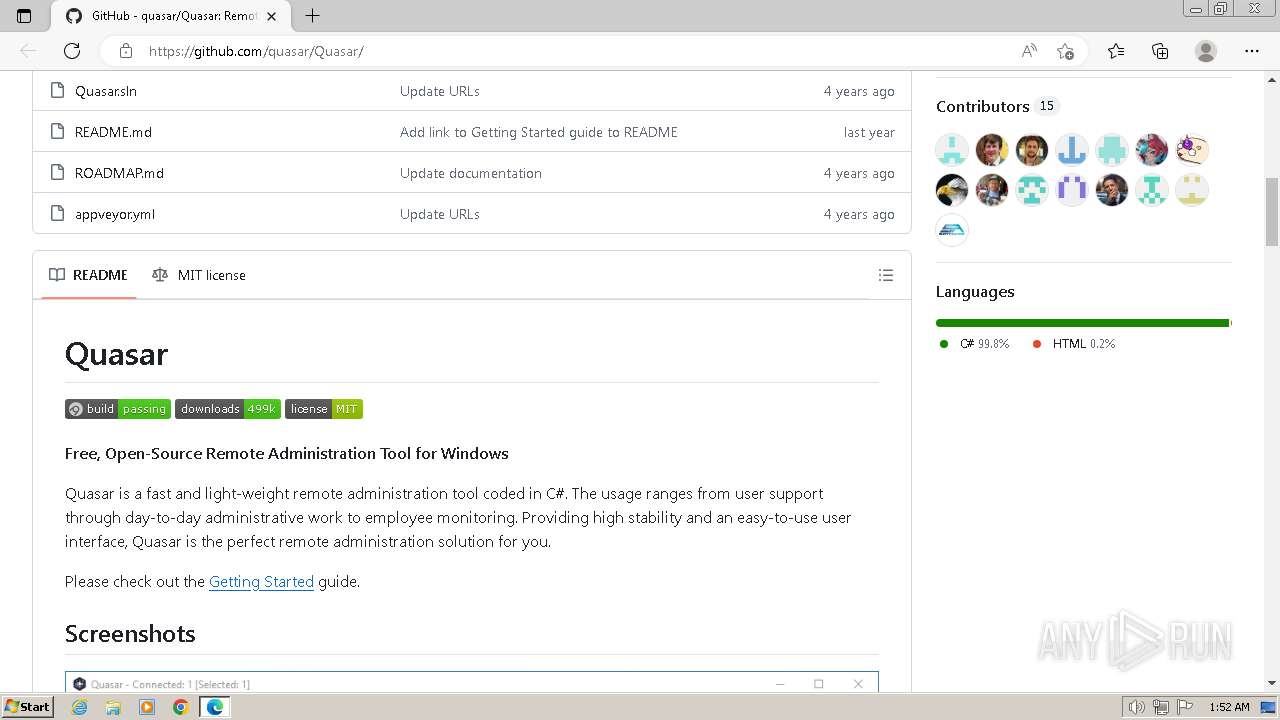Image resolution: width=1280 pixels, height=720 pixels.
Task: Open the Quasar.sln file
Action: pyautogui.click(x=105, y=91)
